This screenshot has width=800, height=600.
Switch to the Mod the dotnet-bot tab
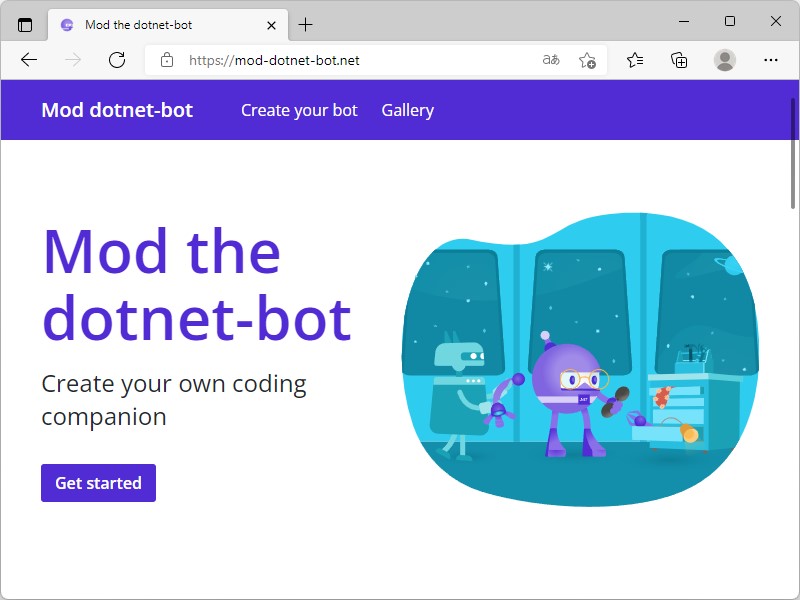click(x=160, y=24)
